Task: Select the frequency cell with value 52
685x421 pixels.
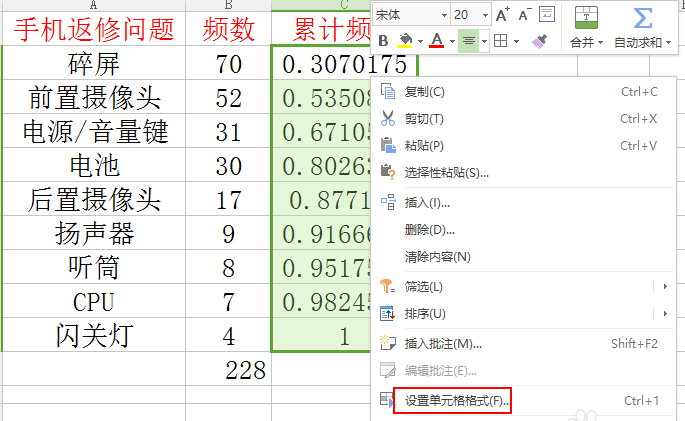Action: 228,97
